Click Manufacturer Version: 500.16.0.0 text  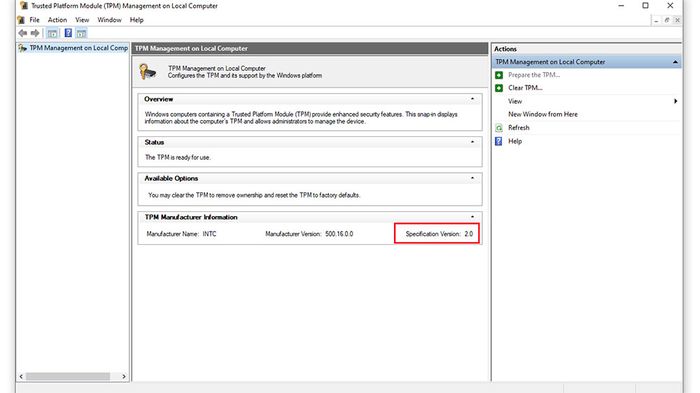click(x=309, y=234)
